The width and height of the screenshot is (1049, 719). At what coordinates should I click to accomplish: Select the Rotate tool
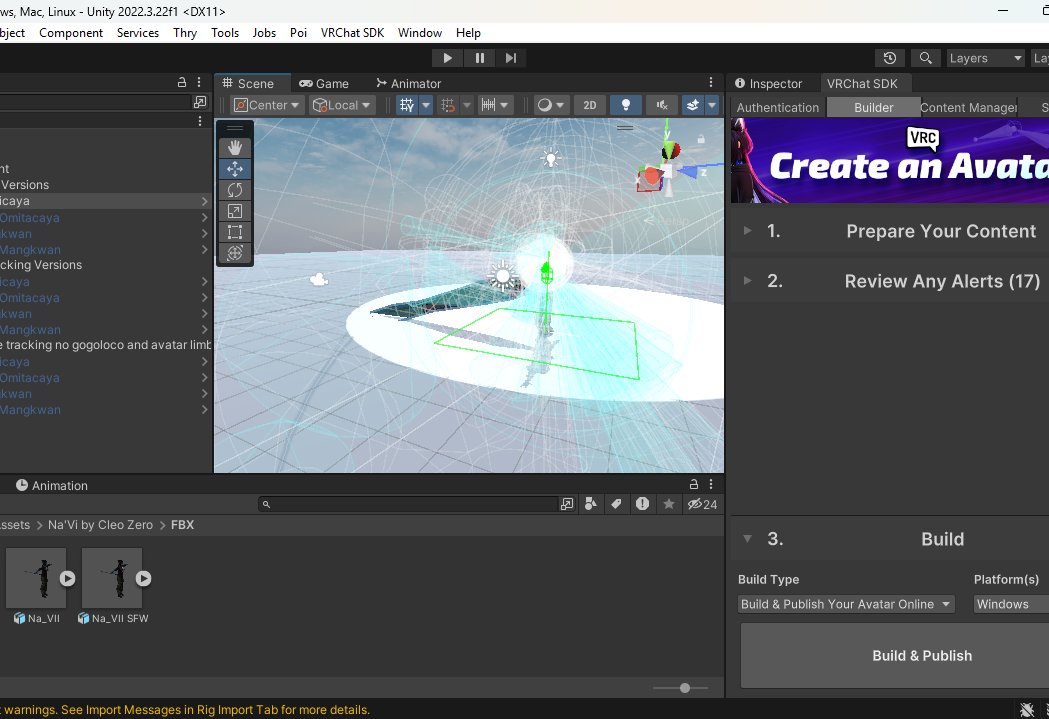(x=235, y=190)
